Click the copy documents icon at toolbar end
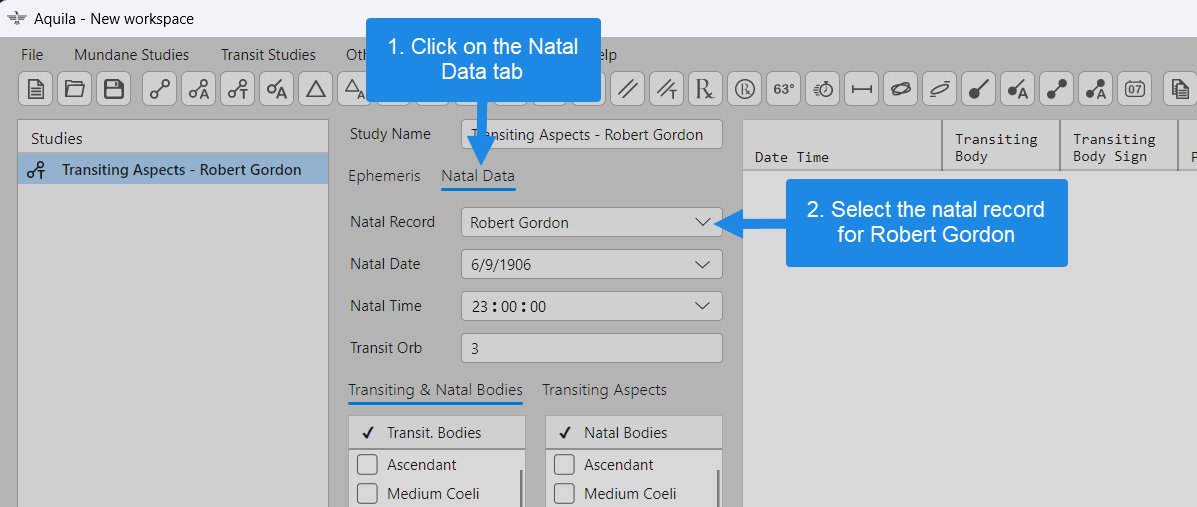The width and height of the screenshot is (1197, 507). pos(1179,89)
